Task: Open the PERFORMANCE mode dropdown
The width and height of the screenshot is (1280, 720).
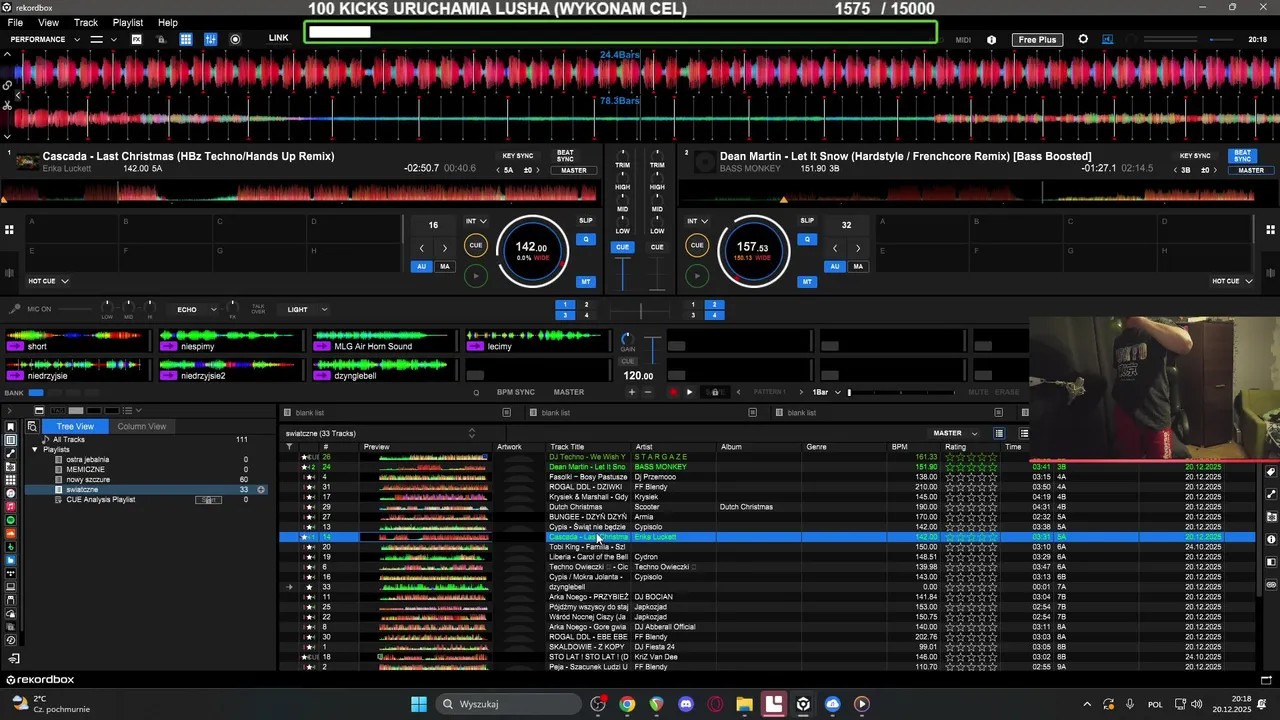Action: (x=45, y=39)
